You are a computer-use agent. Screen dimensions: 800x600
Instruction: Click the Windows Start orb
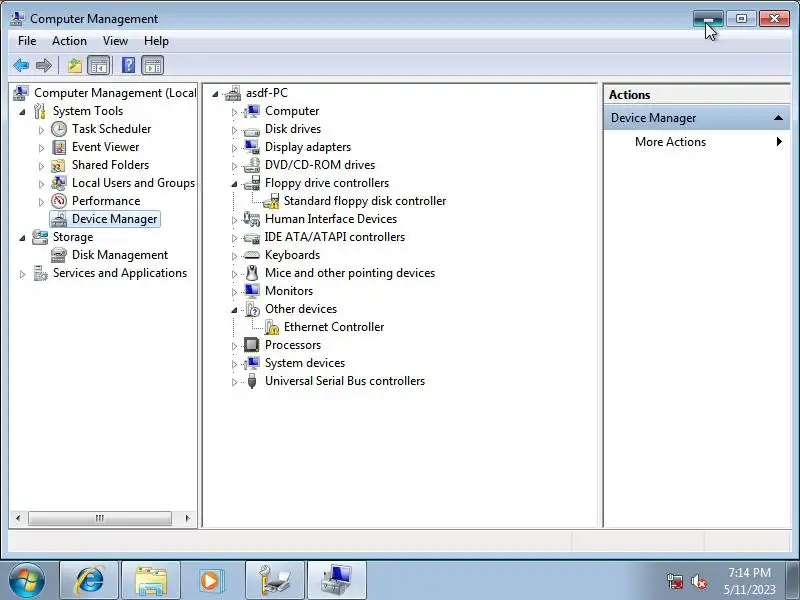point(26,581)
